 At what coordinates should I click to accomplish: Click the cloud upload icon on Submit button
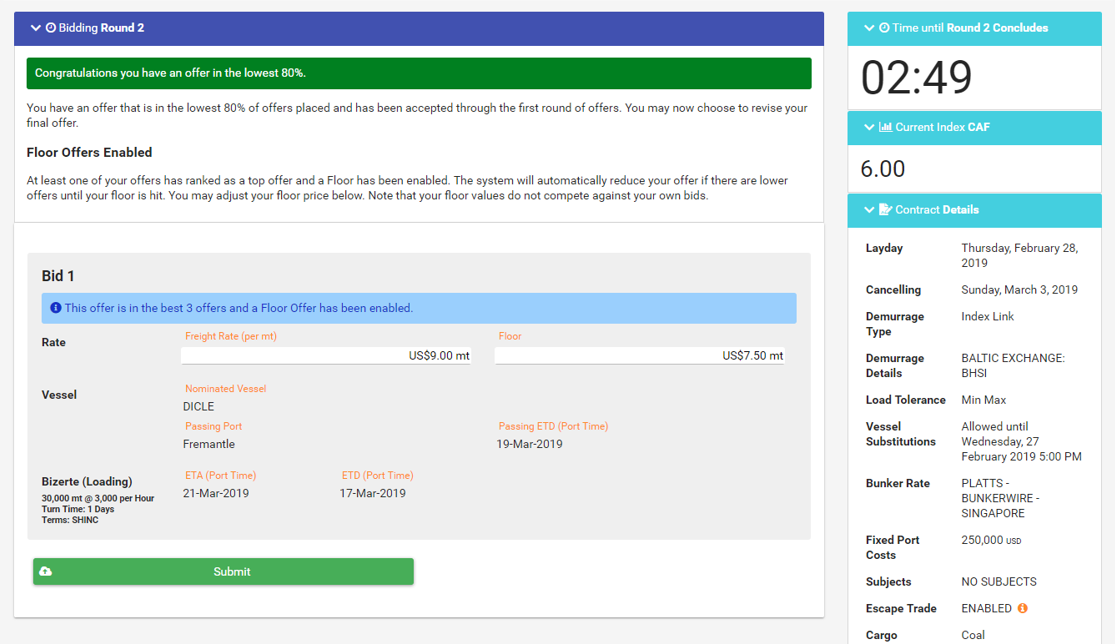click(45, 572)
